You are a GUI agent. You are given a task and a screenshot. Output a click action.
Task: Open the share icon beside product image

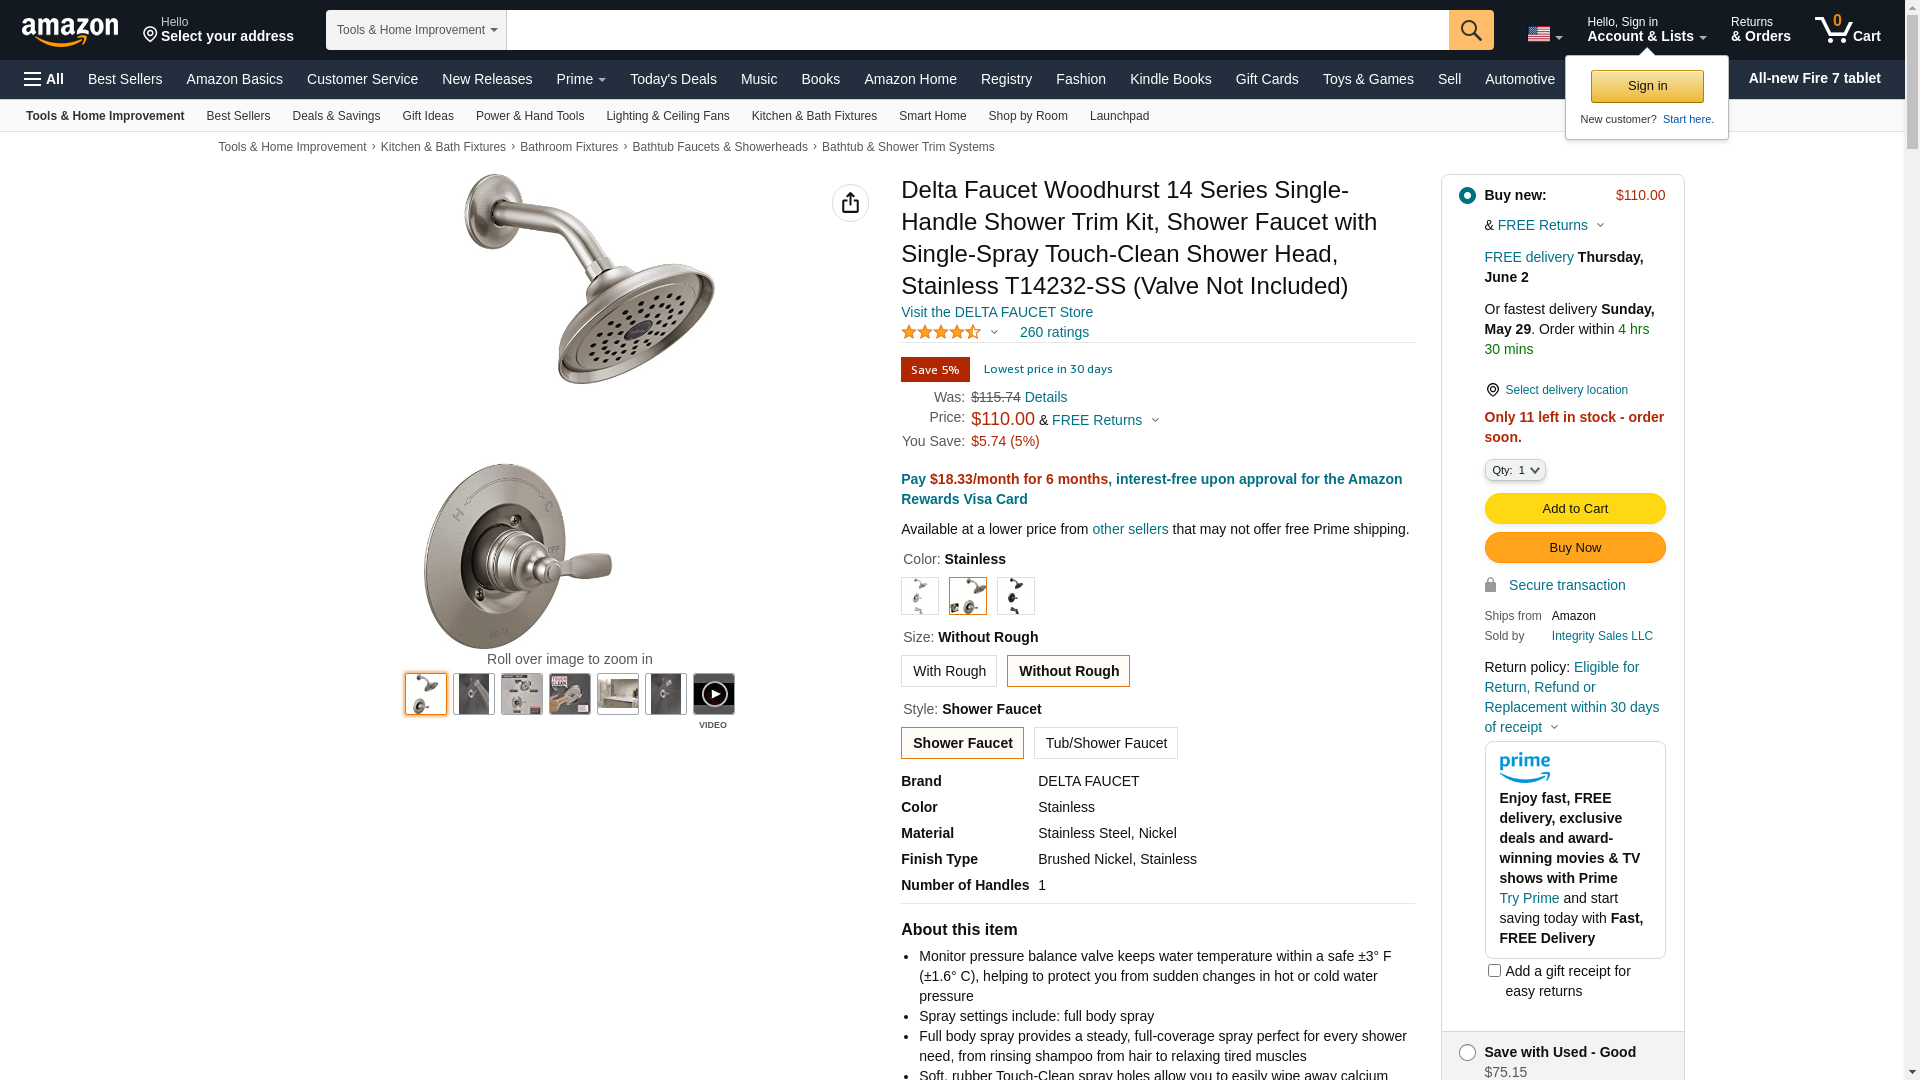click(x=850, y=203)
